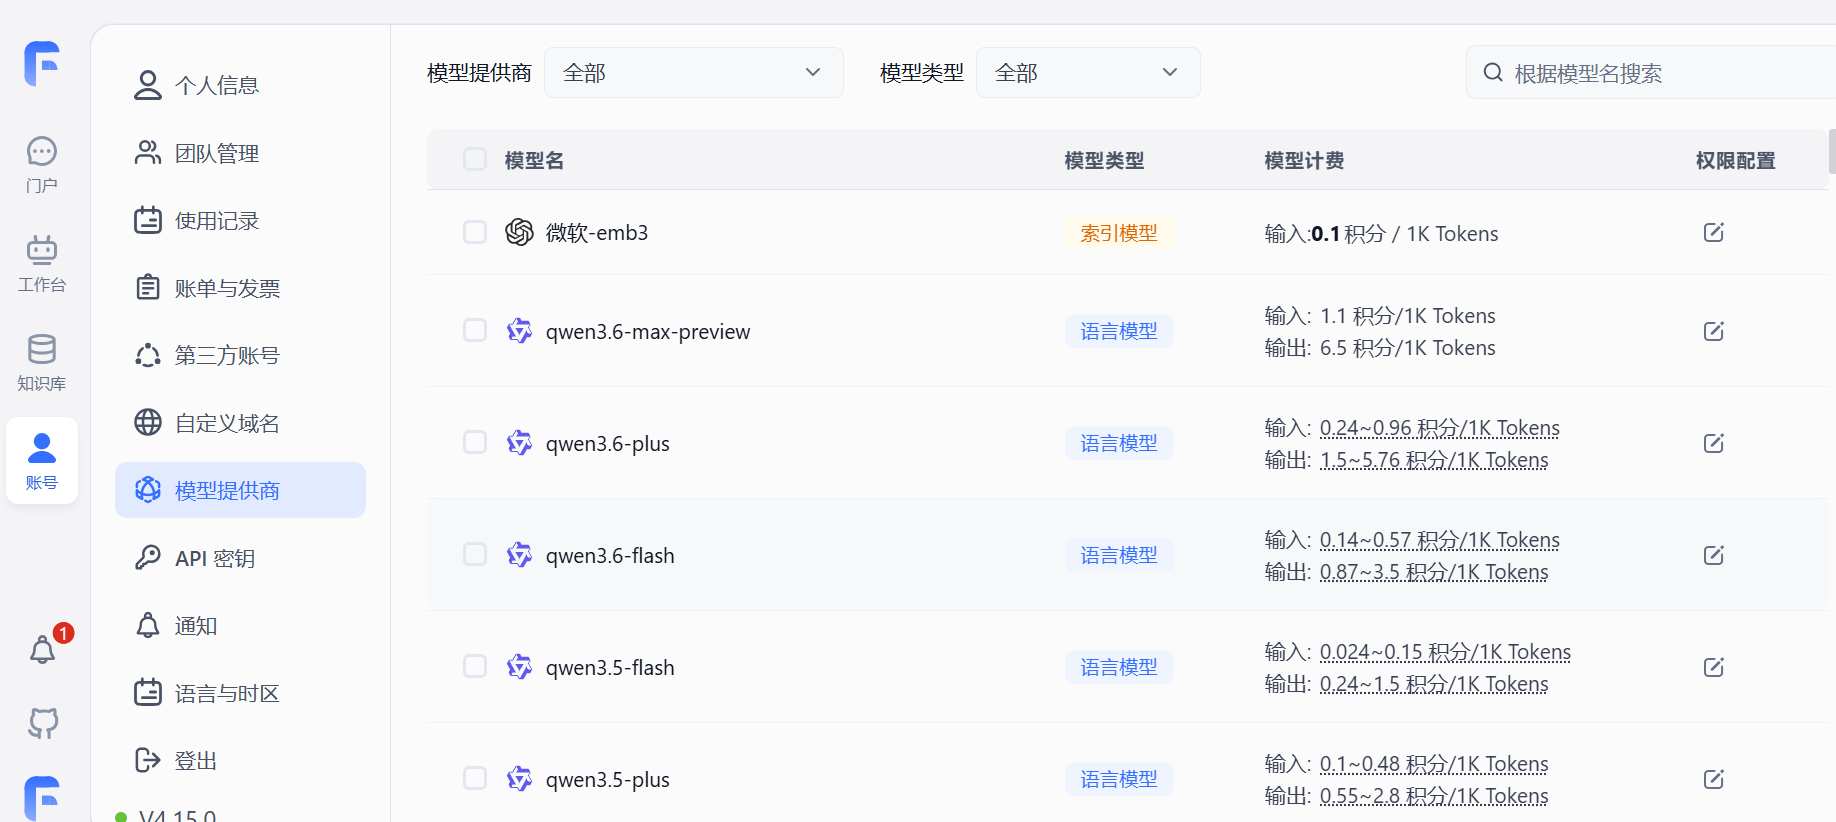The image size is (1836, 822).
Task: Open 通知 menu item
Action: click(240, 626)
